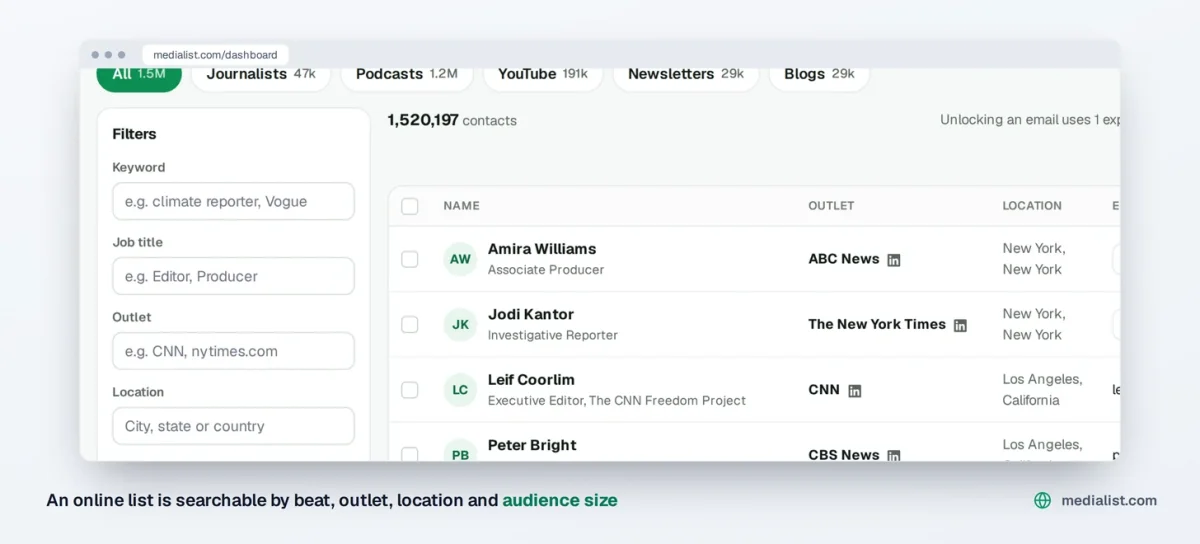Image resolution: width=1200 pixels, height=544 pixels.
Task: Click the globe icon beside medialist.com
Action: (x=1042, y=500)
